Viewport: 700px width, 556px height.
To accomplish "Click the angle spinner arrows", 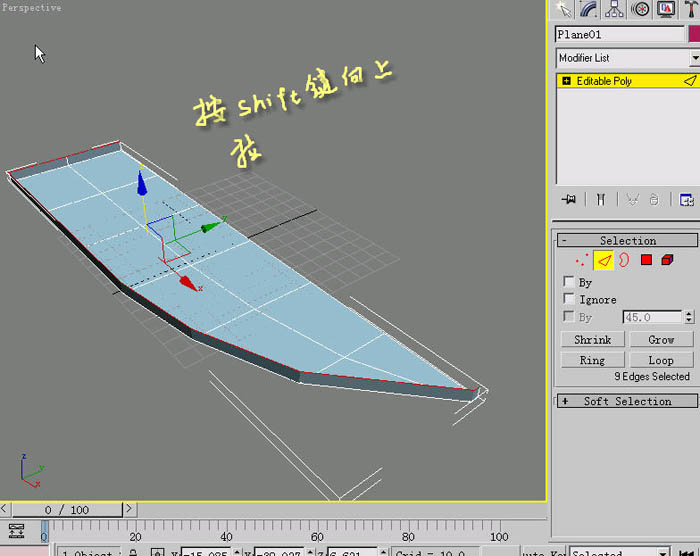I will point(689,317).
